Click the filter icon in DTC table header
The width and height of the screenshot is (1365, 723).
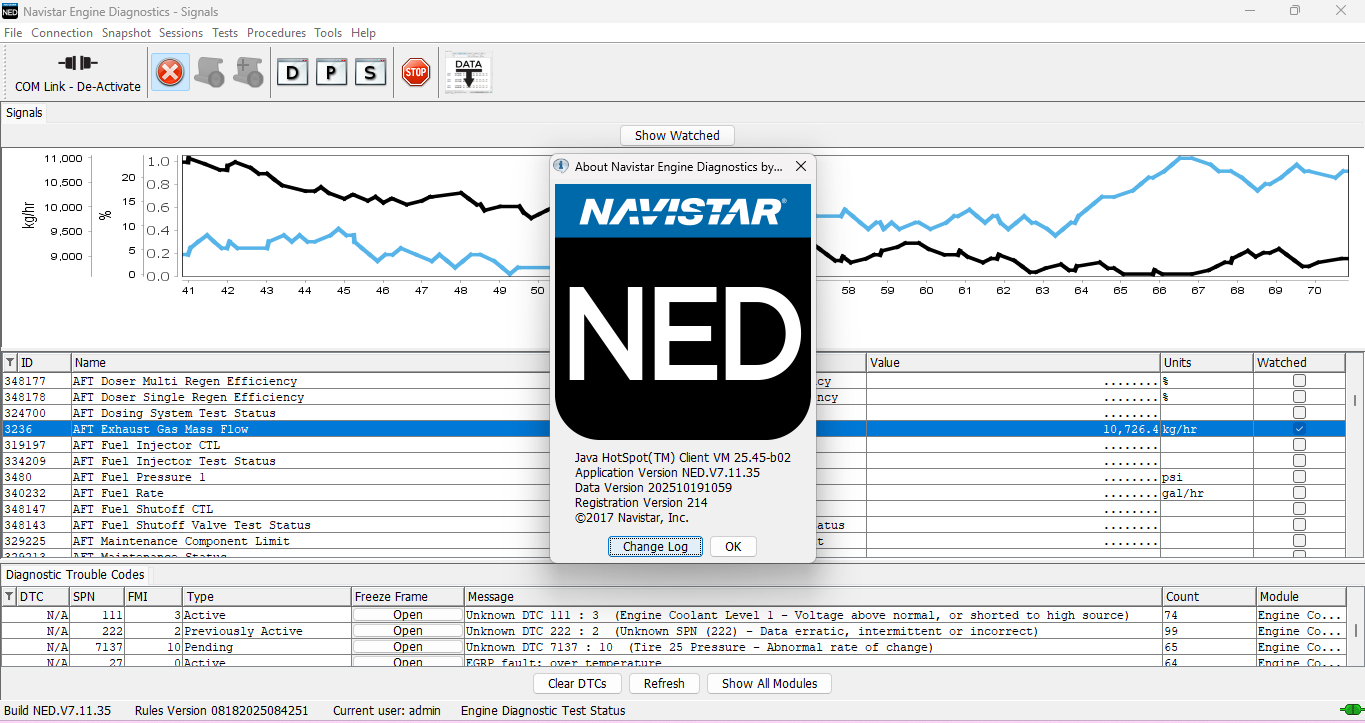(x=10, y=596)
